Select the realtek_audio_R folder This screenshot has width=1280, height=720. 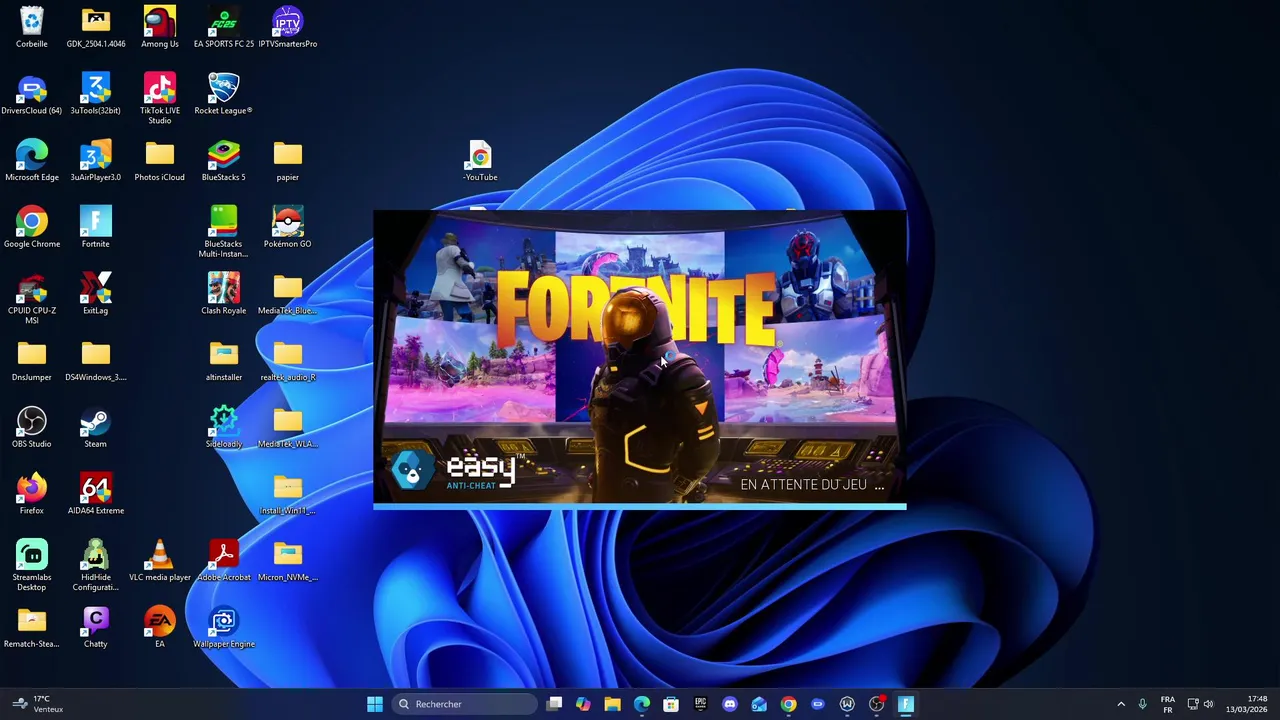click(288, 360)
